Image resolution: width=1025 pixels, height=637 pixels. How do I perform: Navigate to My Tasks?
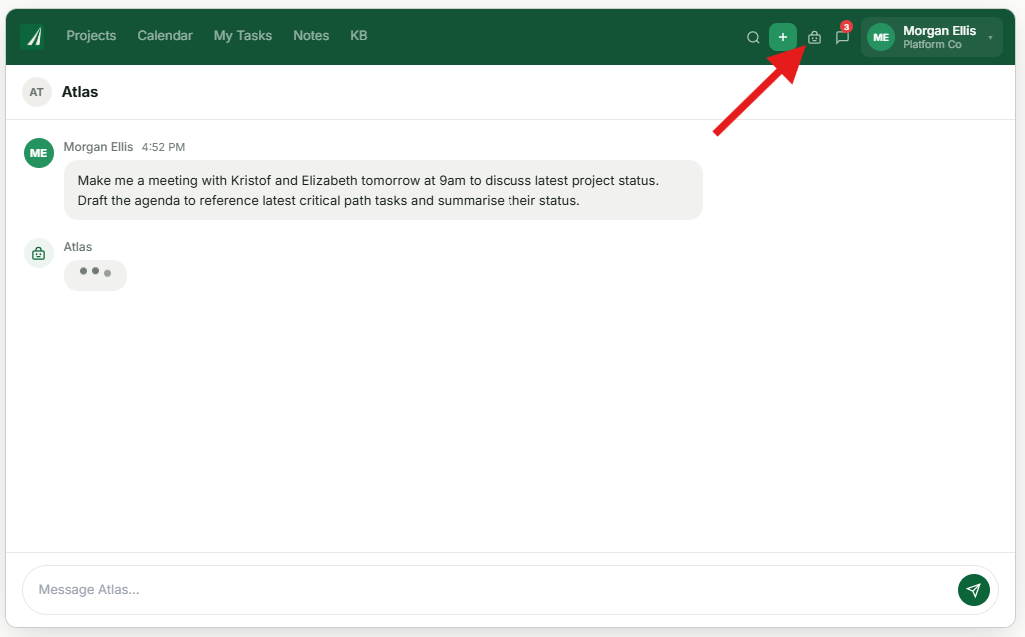(243, 36)
